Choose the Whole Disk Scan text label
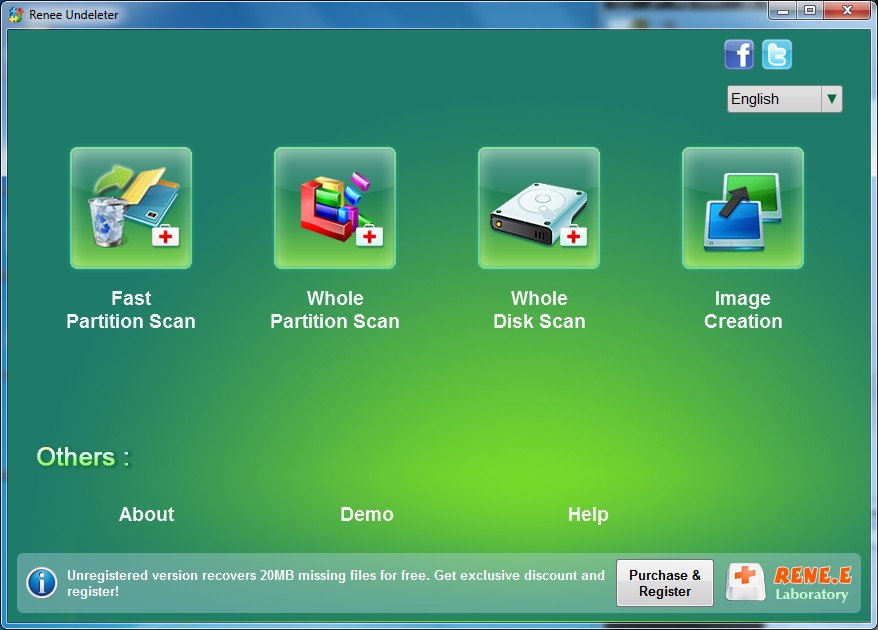 (539, 310)
